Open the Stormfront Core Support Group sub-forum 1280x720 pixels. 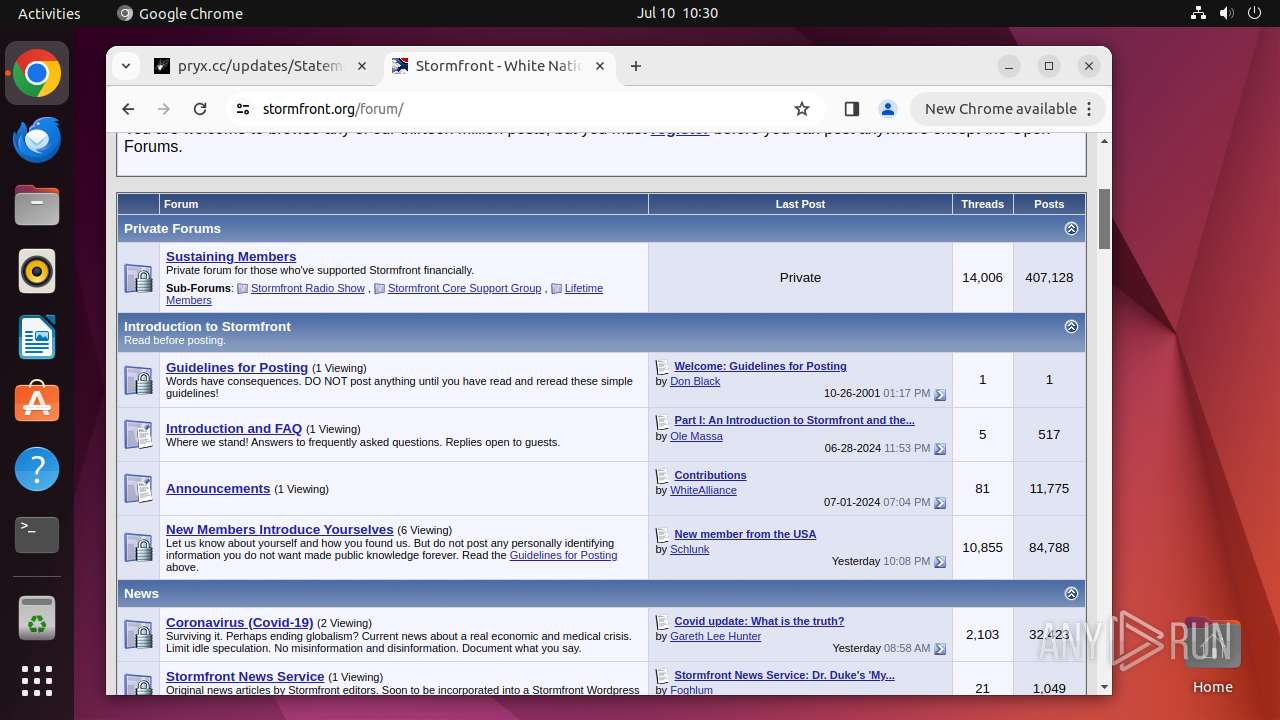[x=464, y=288]
